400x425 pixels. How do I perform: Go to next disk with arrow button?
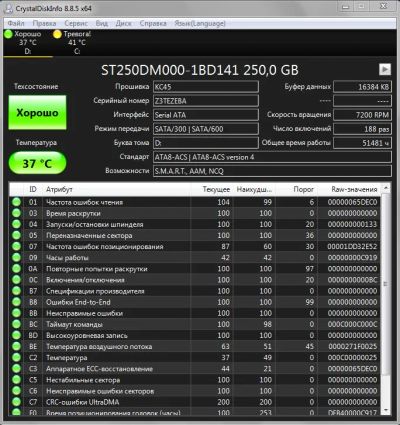point(385,69)
